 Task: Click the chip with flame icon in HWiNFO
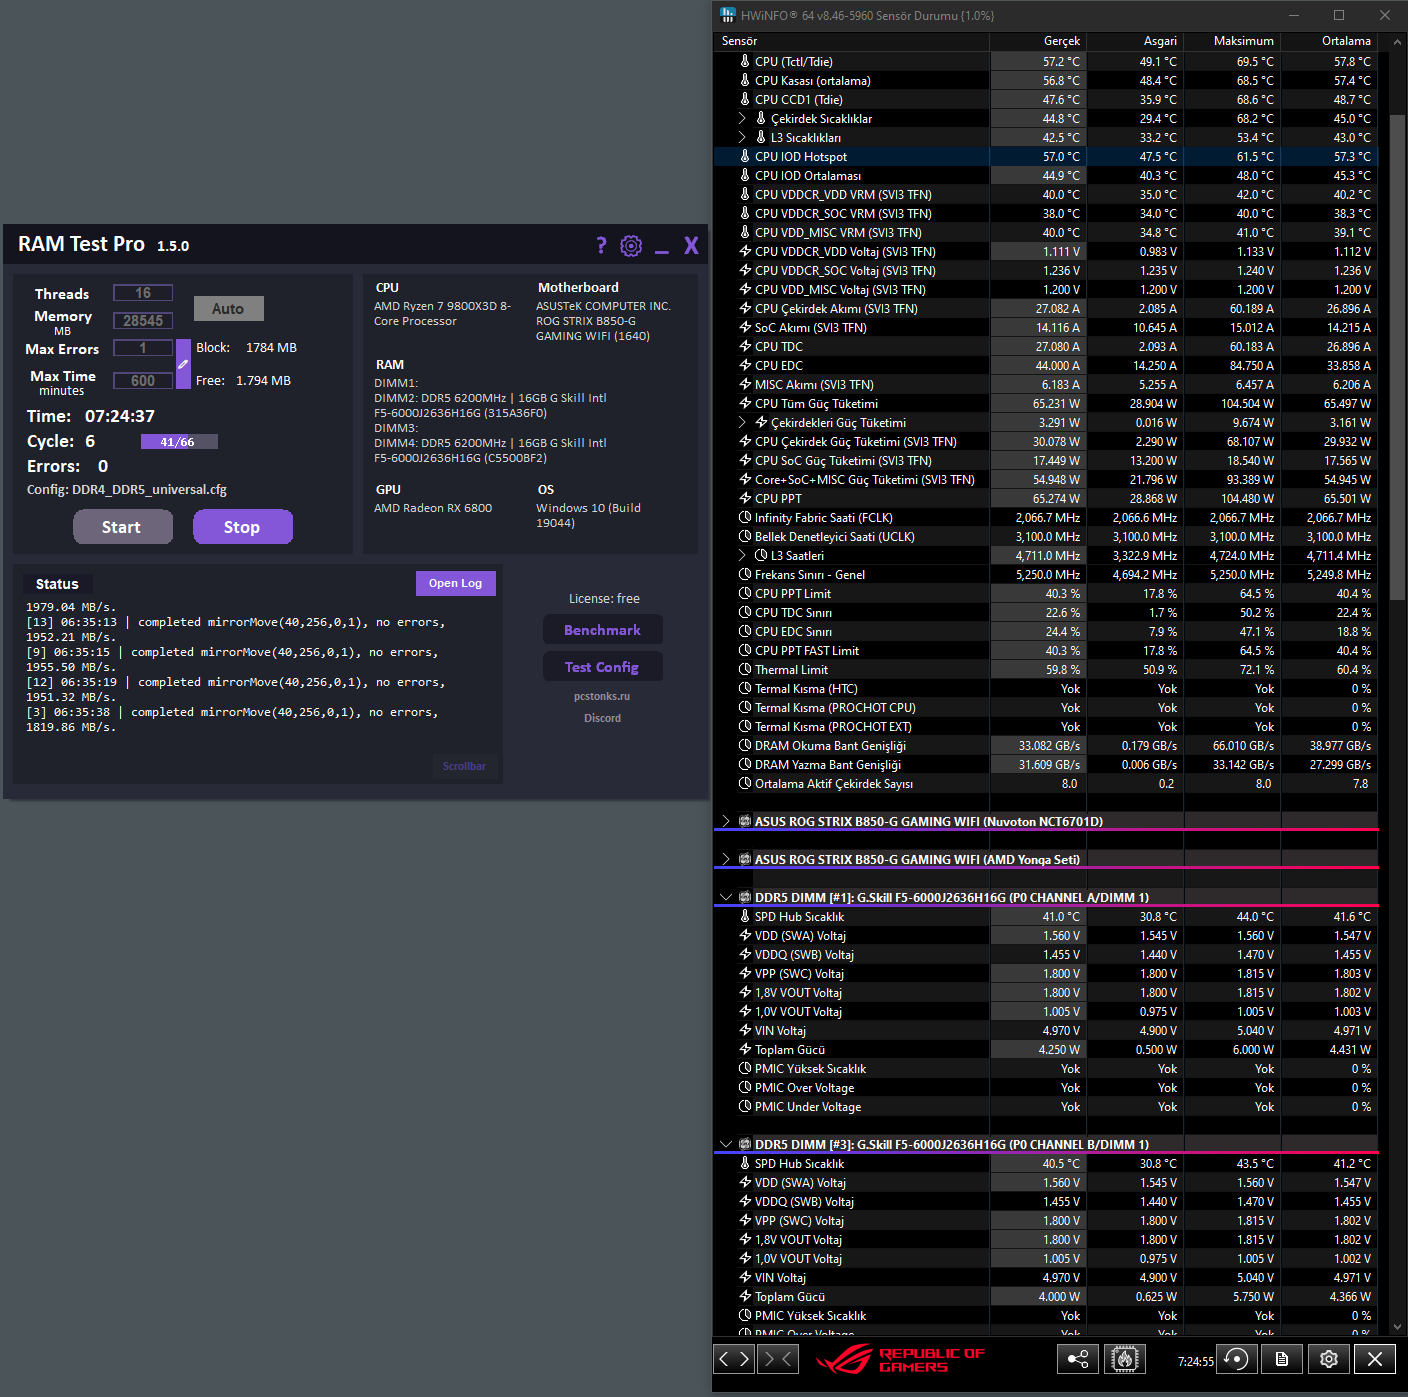(x=1125, y=1358)
